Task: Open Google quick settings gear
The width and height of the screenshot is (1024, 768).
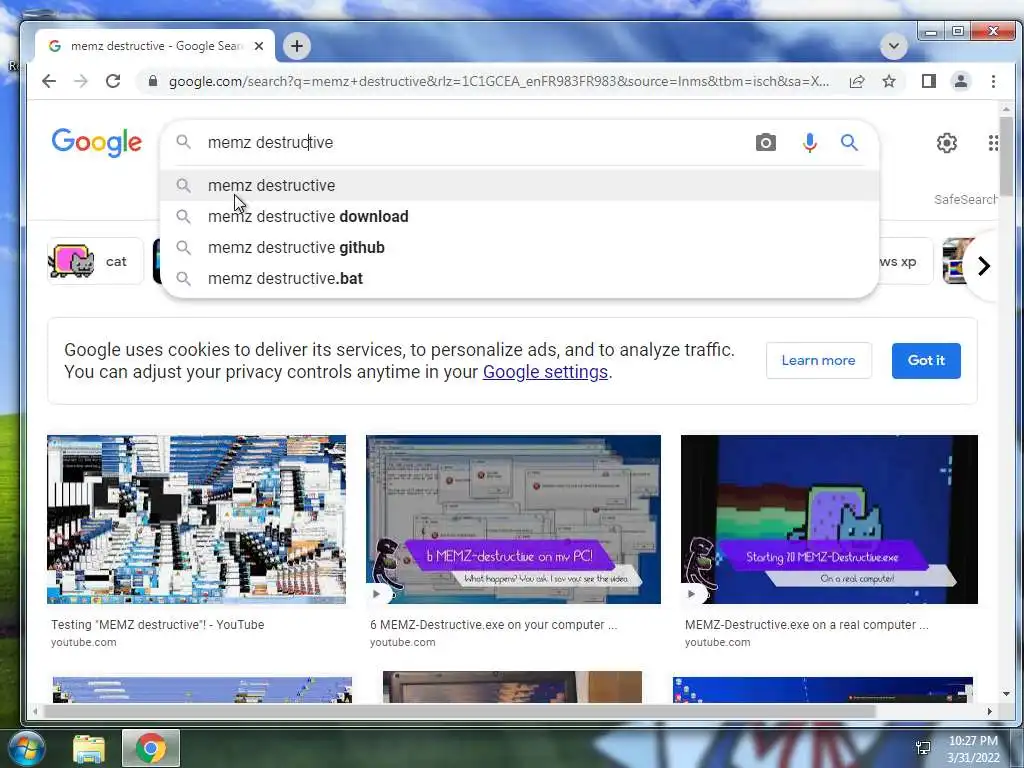Action: [946, 142]
